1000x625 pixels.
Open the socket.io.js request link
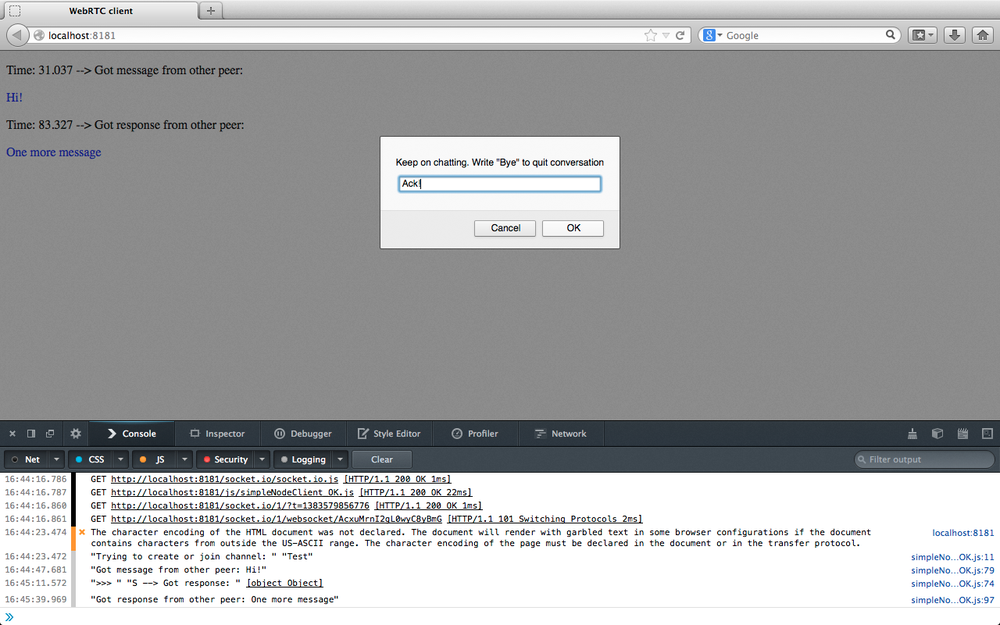pos(224,479)
